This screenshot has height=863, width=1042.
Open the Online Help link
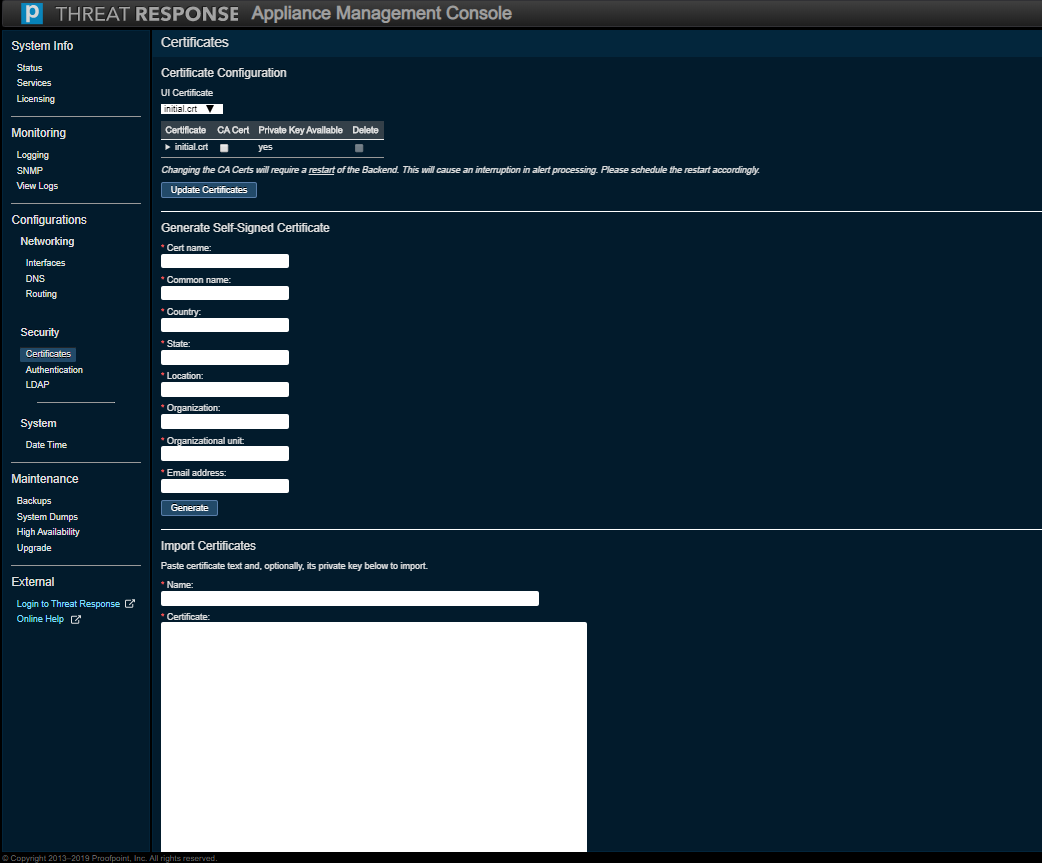point(40,619)
